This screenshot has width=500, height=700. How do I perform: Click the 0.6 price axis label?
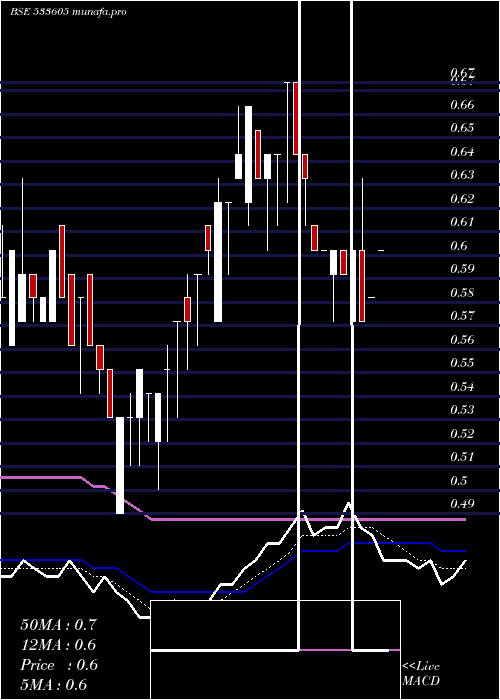459,246
